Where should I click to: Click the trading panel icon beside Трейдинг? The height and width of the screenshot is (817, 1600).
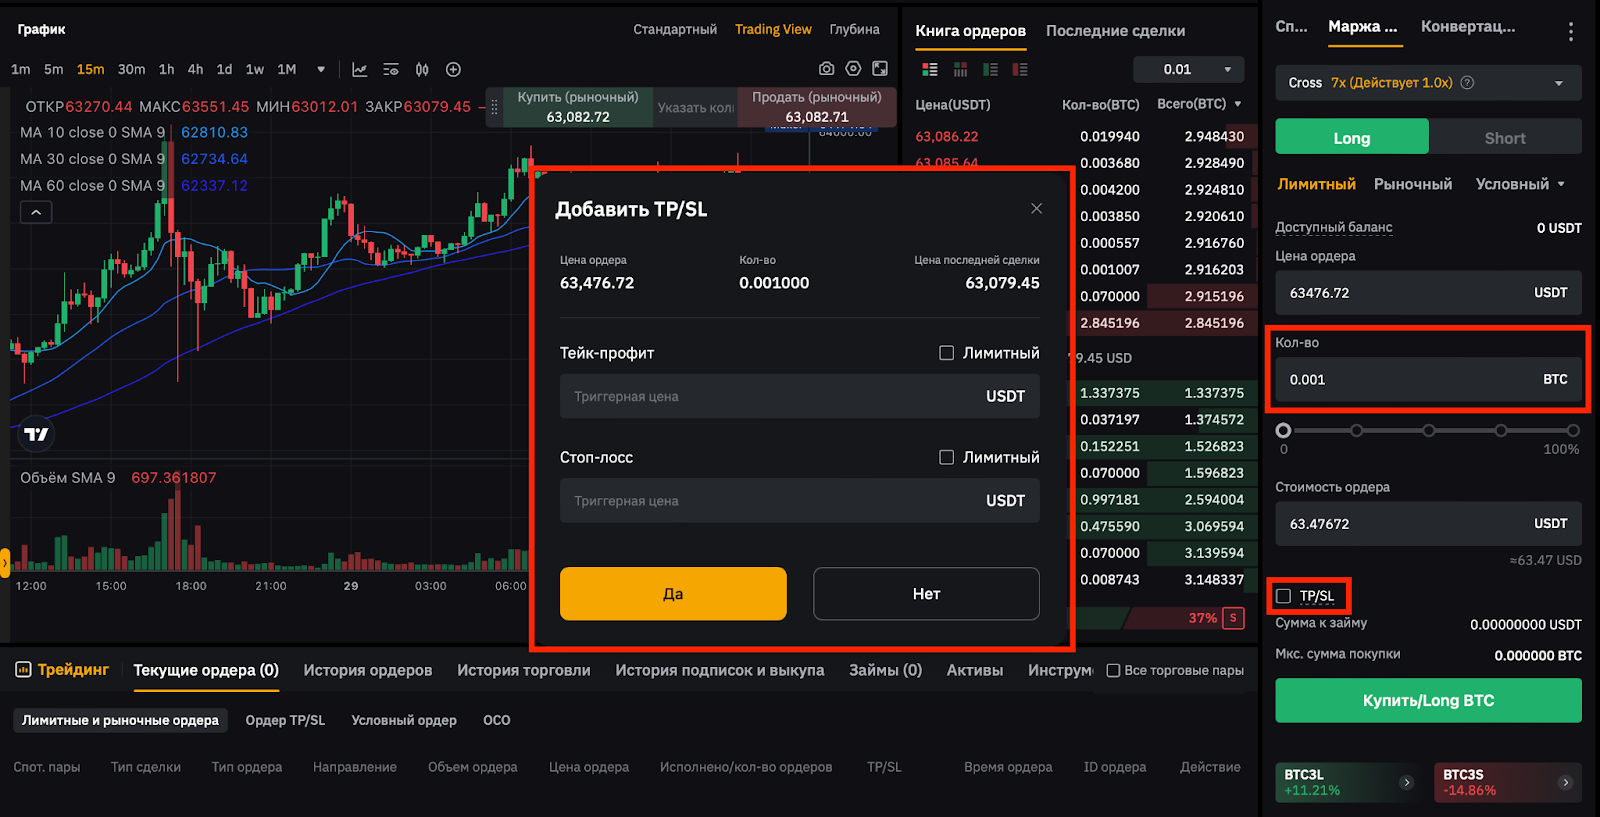pyautogui.click(x=23, y=670)
